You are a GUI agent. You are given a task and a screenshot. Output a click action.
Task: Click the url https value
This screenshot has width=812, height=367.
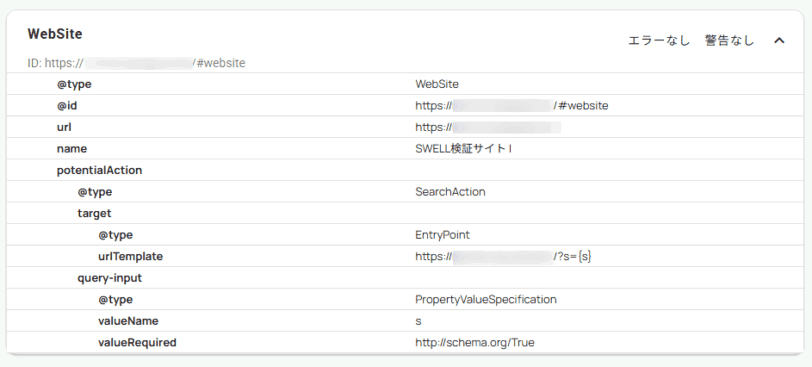[488, 127]
